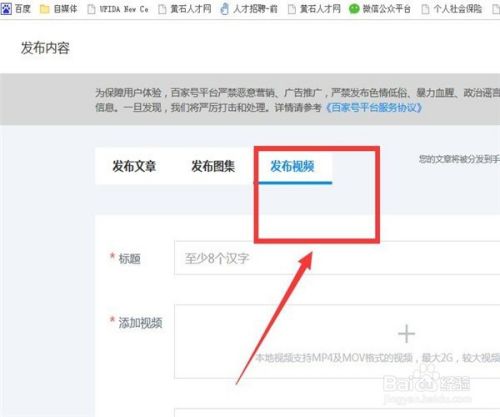The width and height of the screenshot is (500, 417).
Task: Open the 自媒体 bookmarks folder icon
Action: (44, 9)
